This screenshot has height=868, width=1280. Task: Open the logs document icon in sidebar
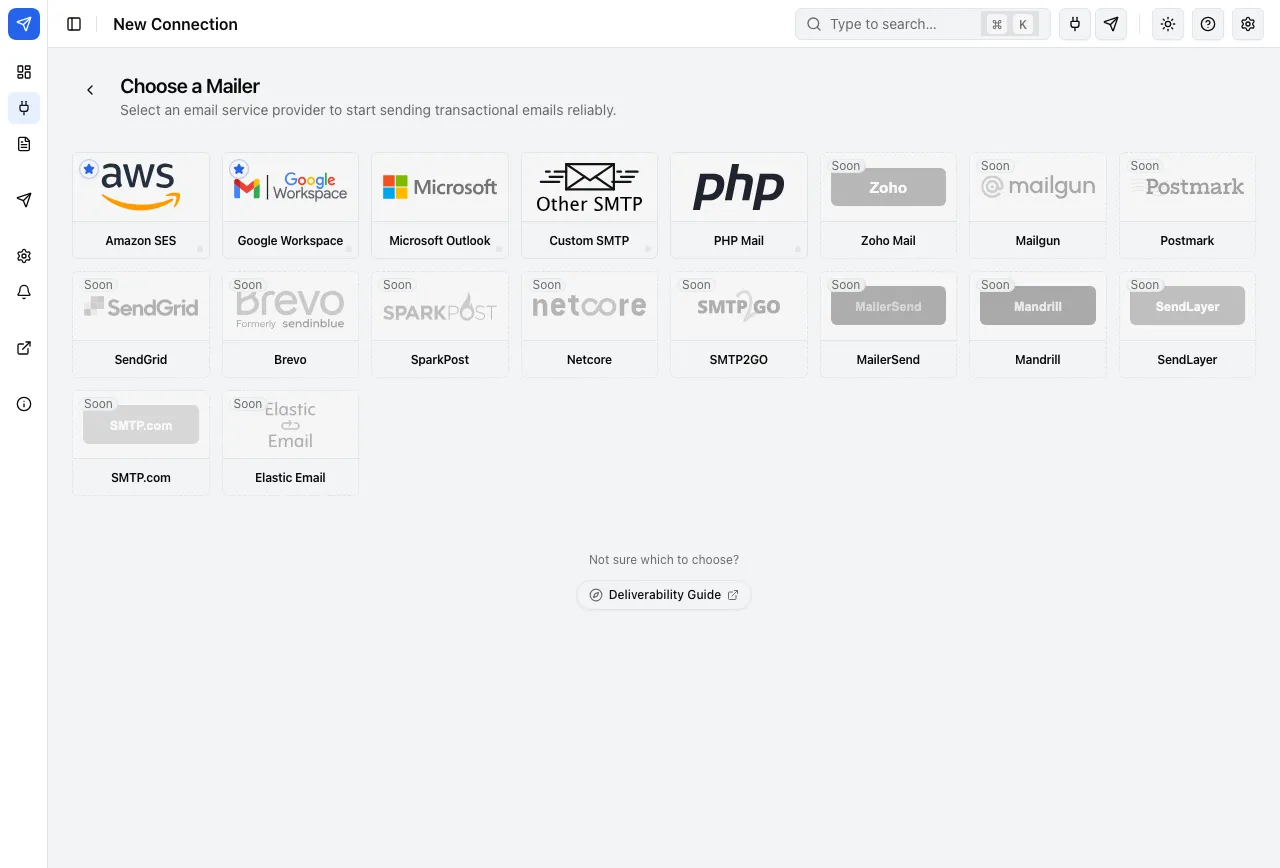pos(24,144)
